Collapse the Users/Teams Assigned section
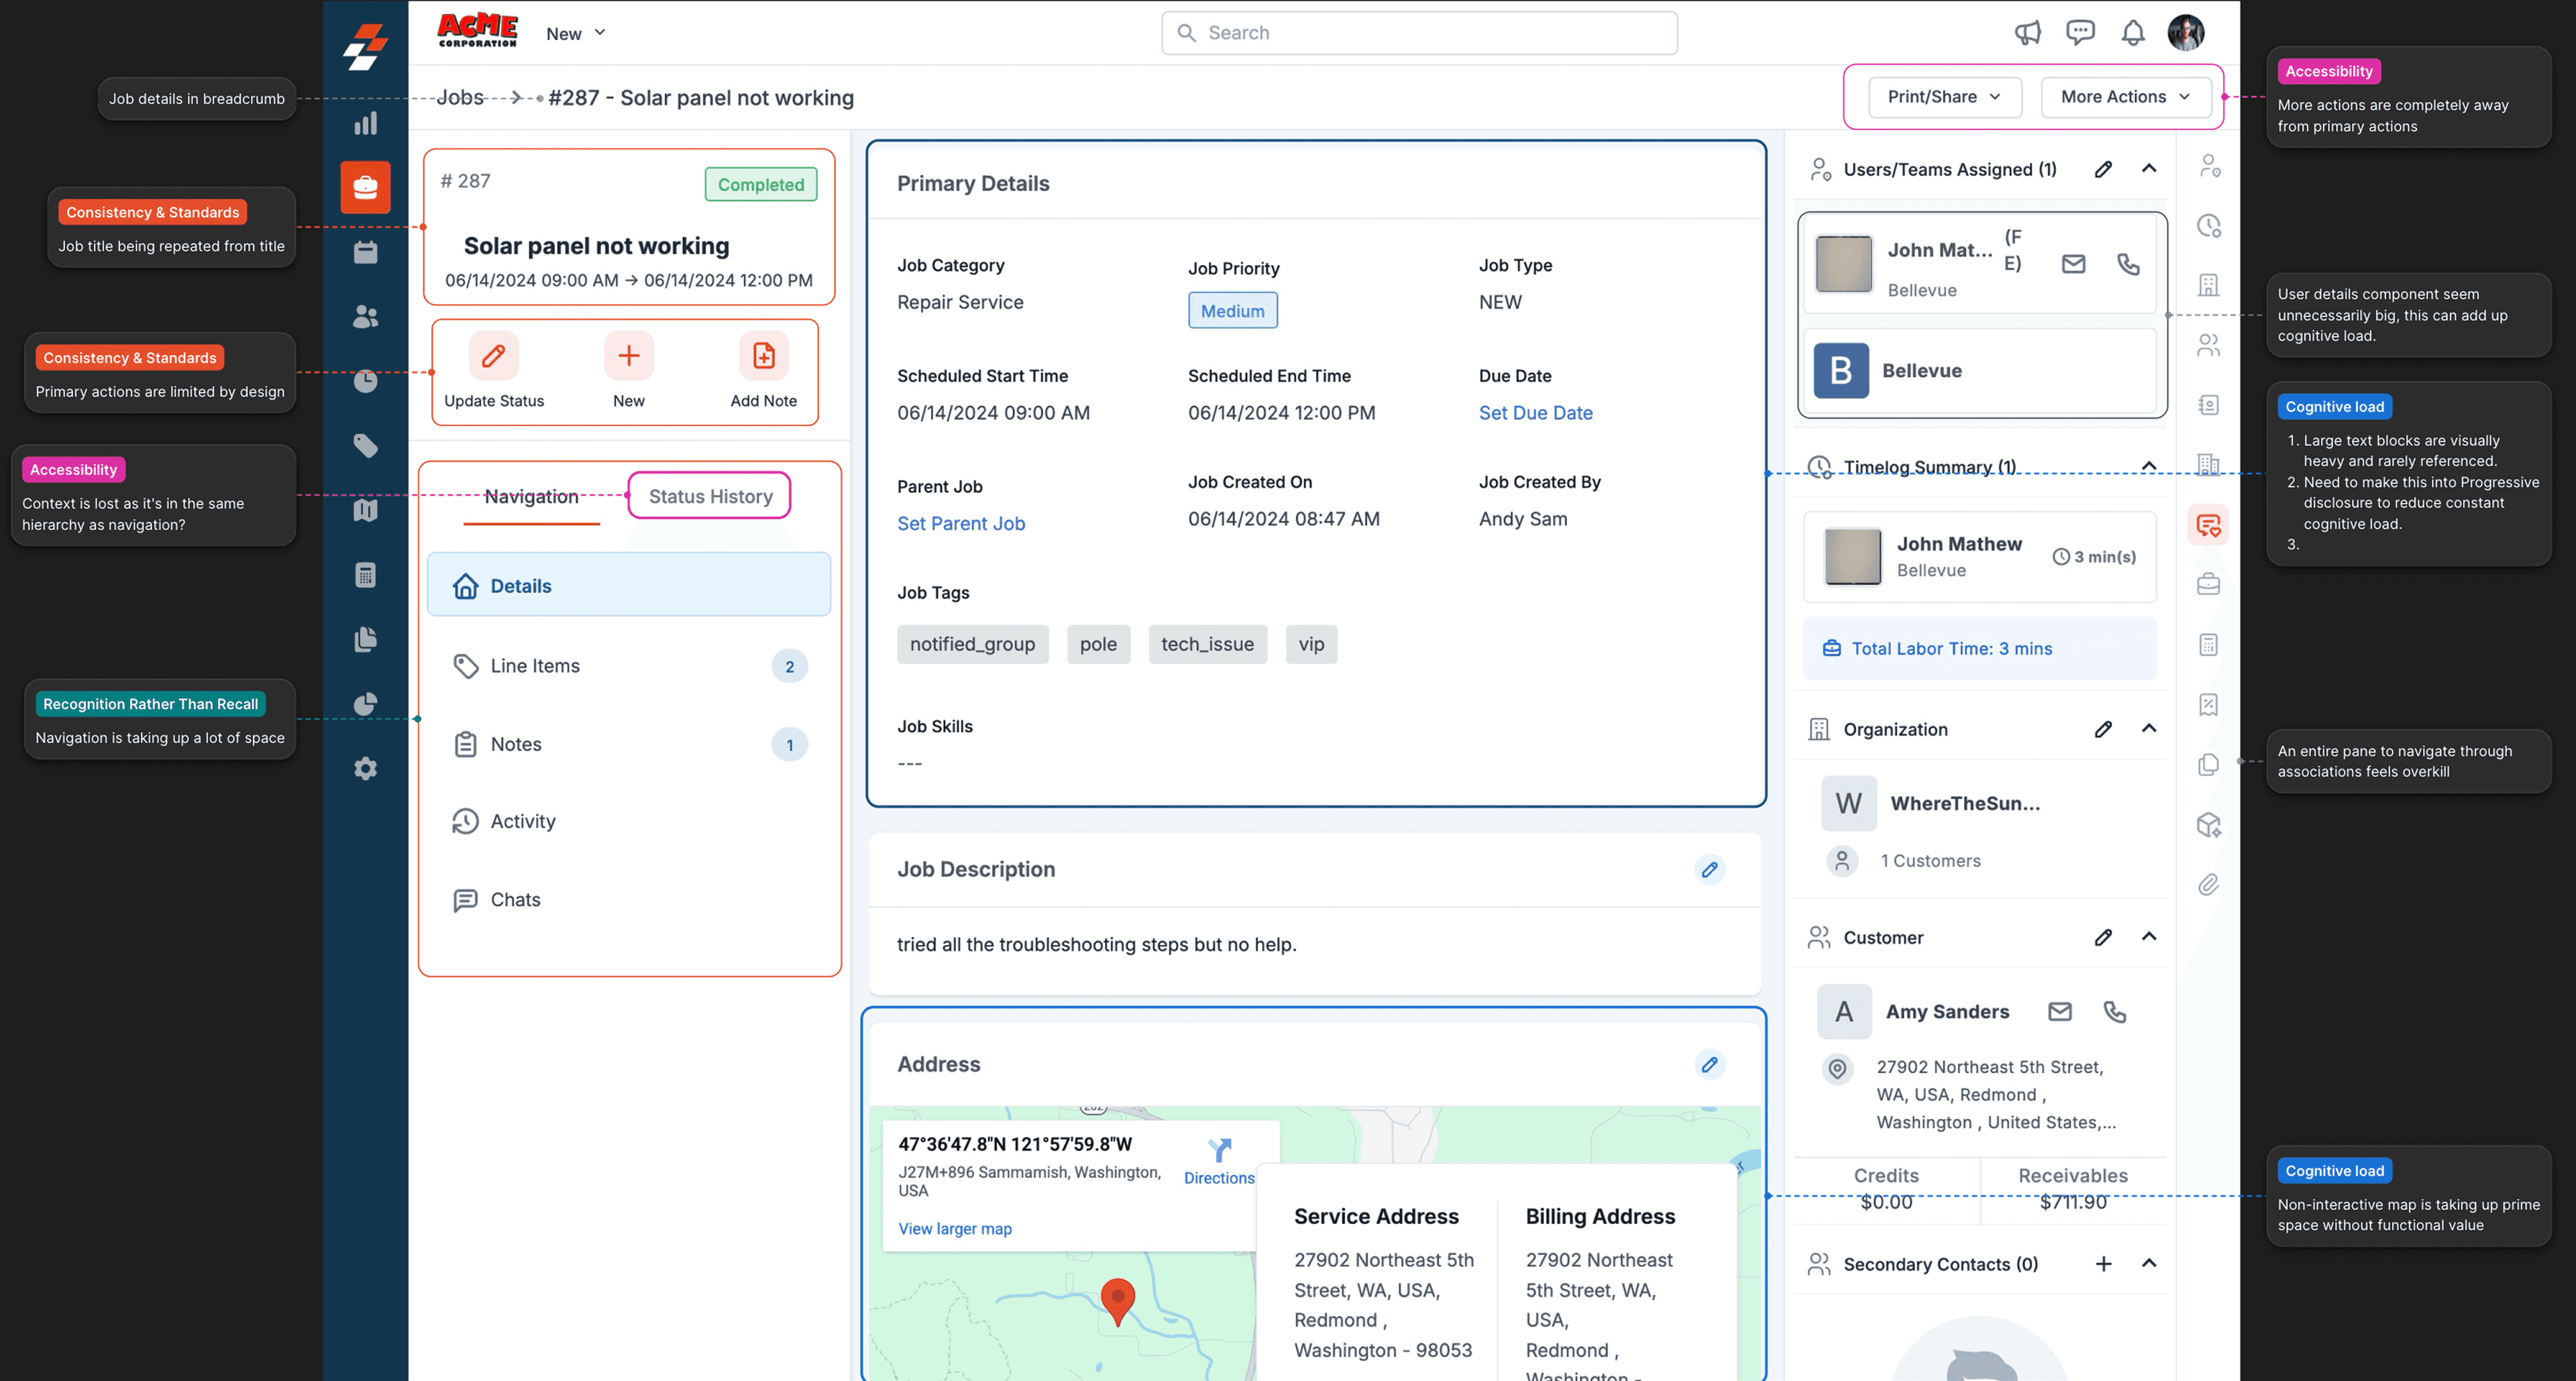Viewport: 2576px width, 1381px height. click(x=2149, y=169)
